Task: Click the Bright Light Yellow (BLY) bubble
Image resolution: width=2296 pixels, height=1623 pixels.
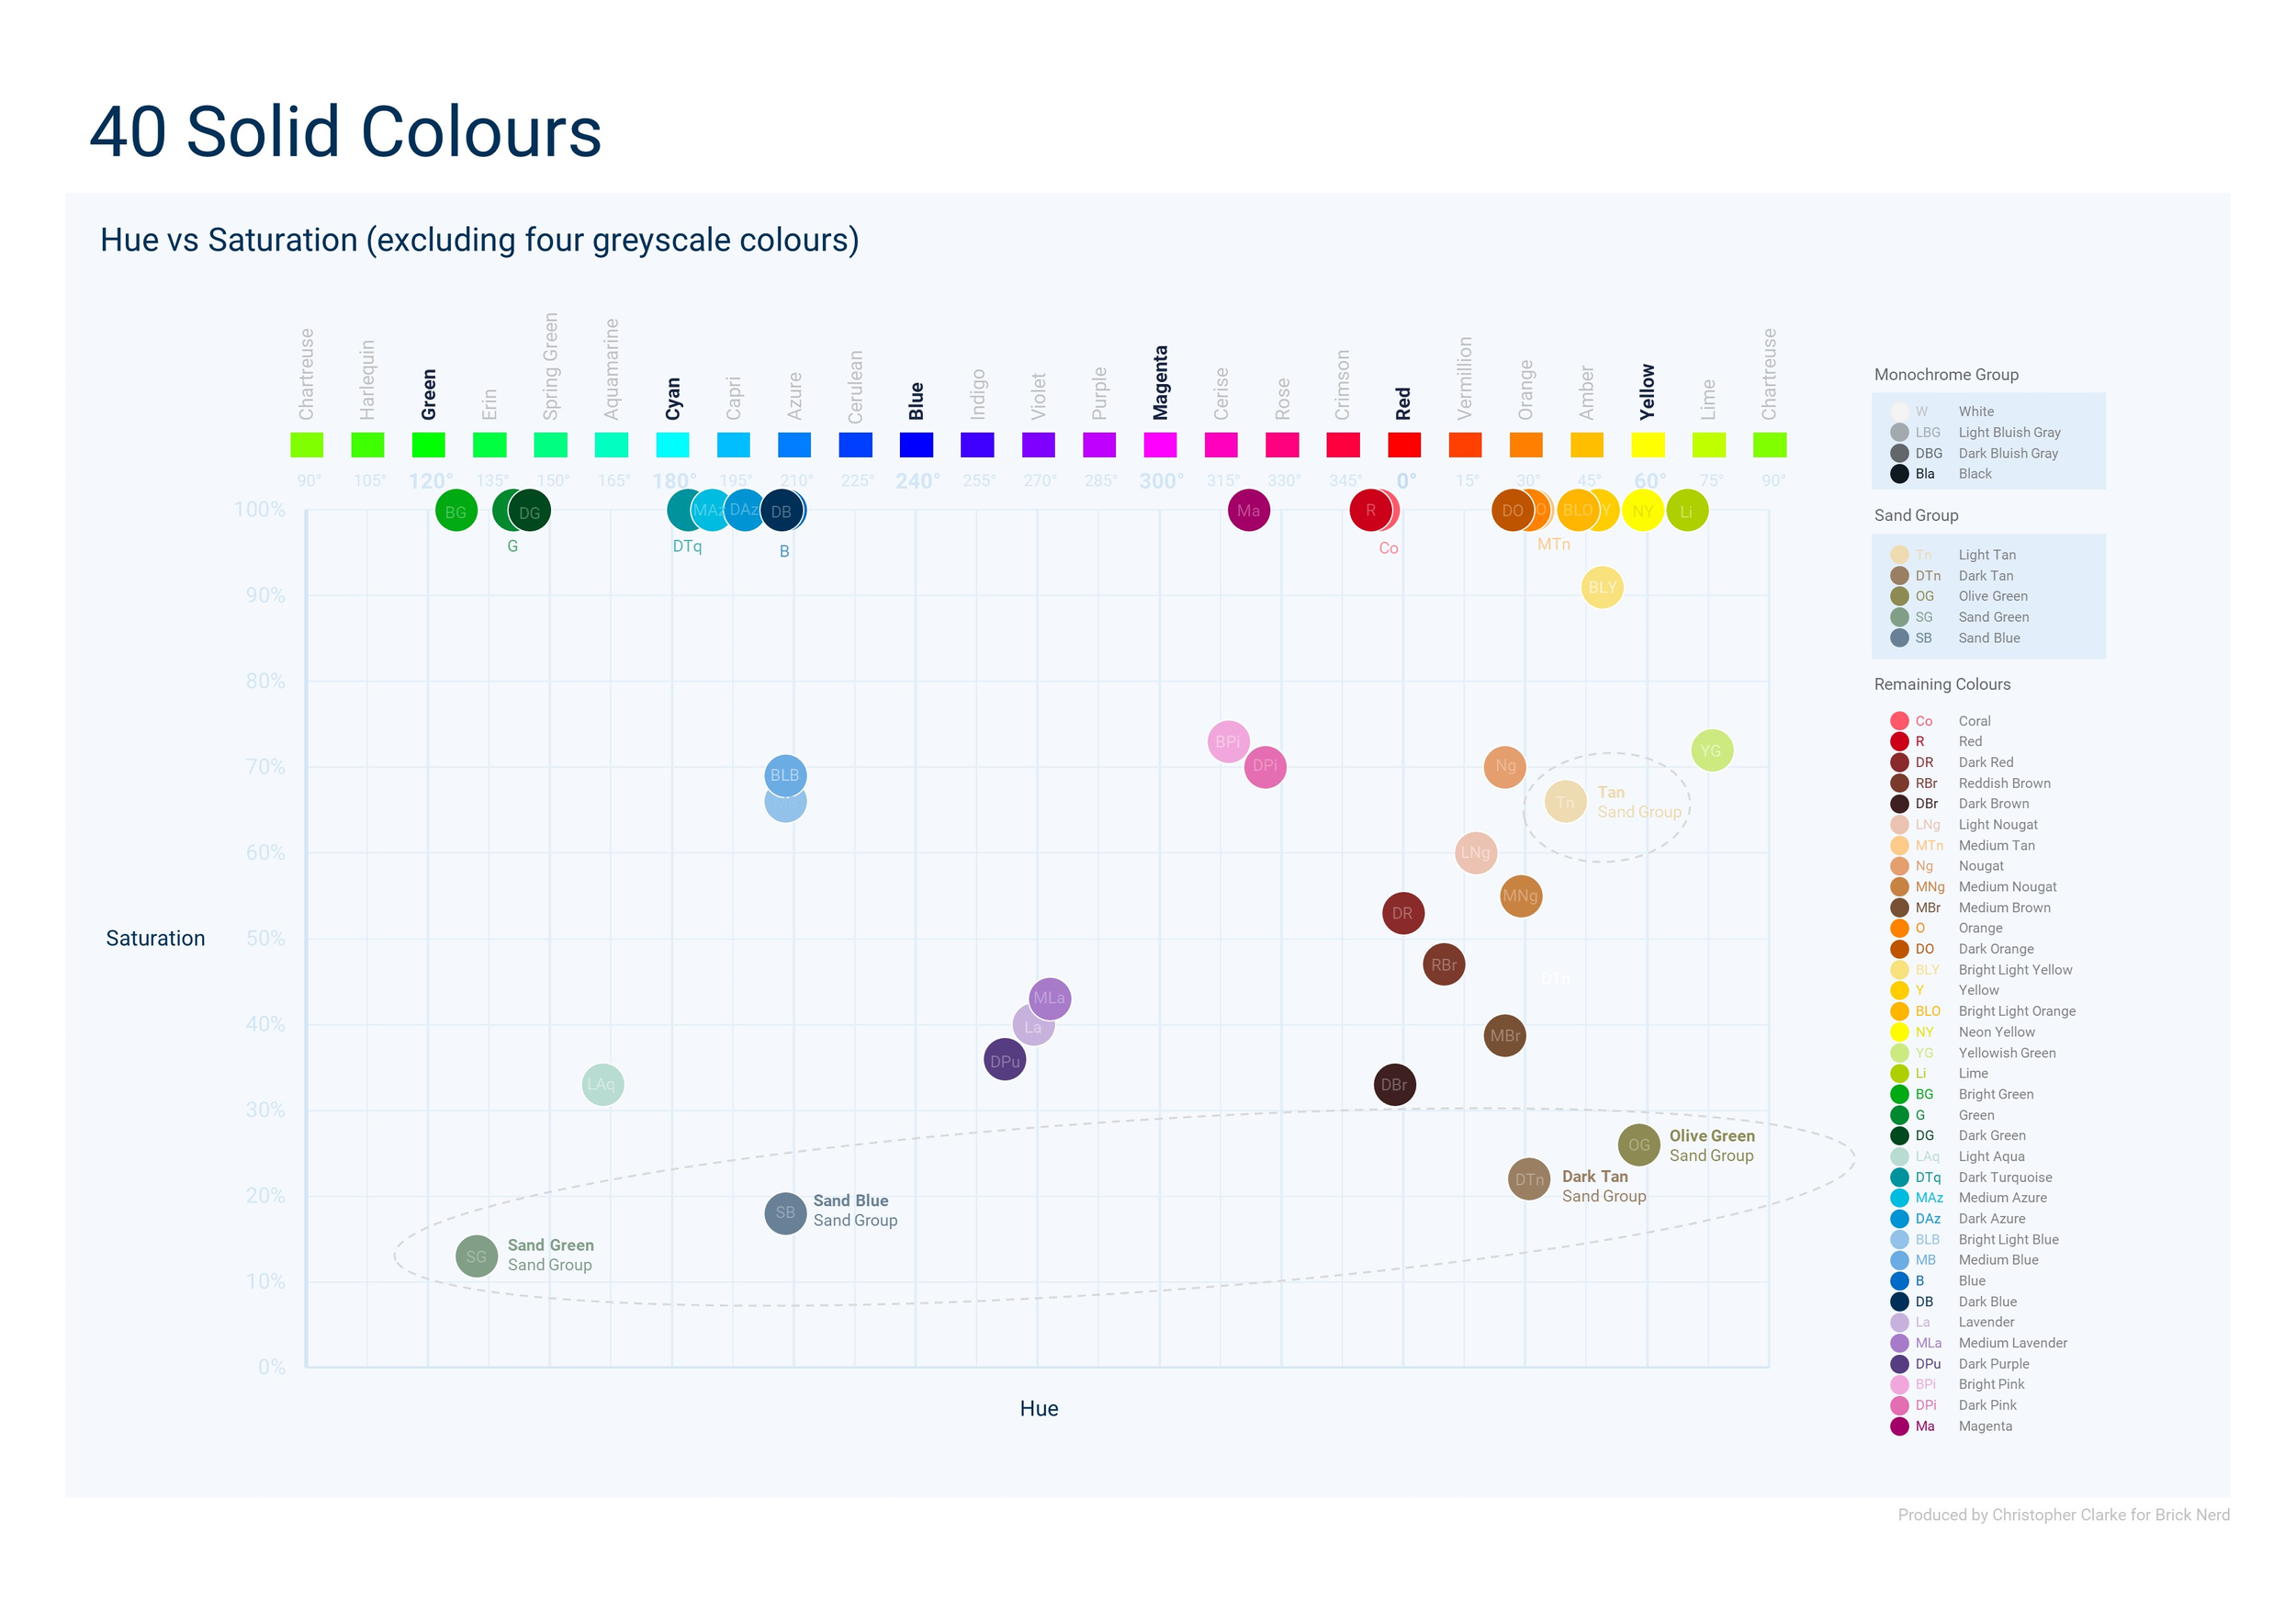Action: (x=1604, y=588)
